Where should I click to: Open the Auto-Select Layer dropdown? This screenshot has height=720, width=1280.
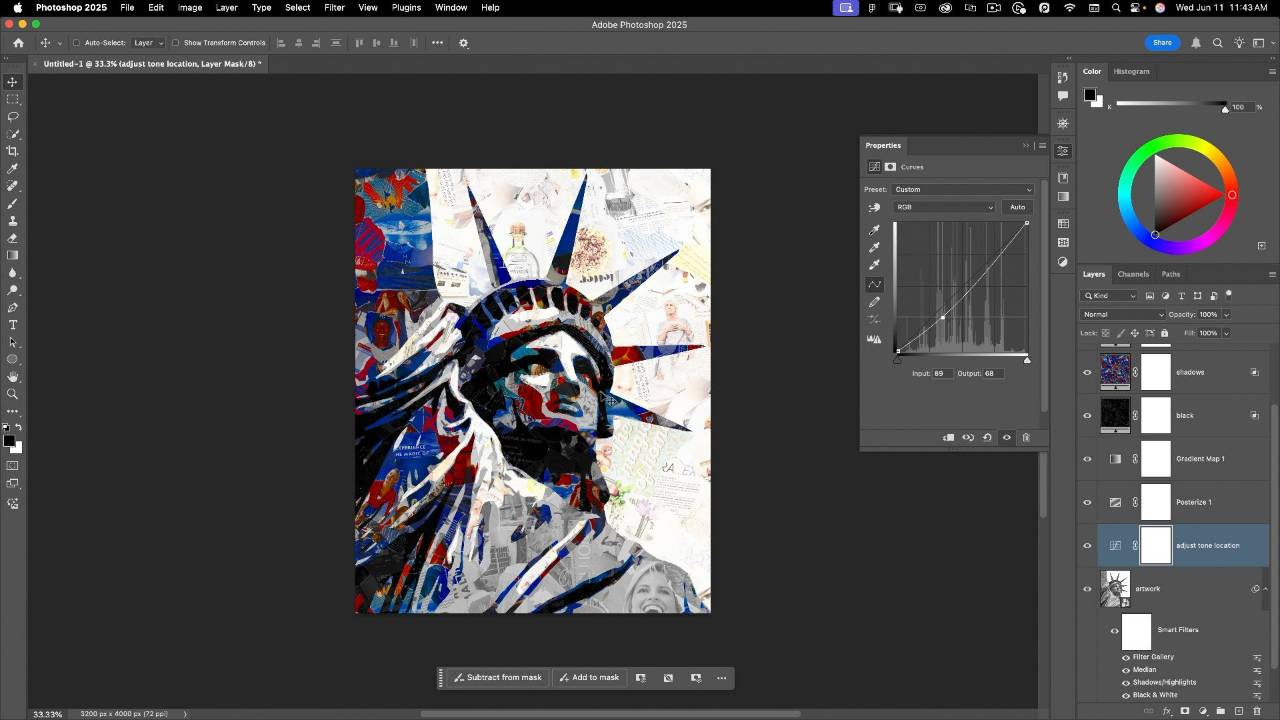(148, 43)
